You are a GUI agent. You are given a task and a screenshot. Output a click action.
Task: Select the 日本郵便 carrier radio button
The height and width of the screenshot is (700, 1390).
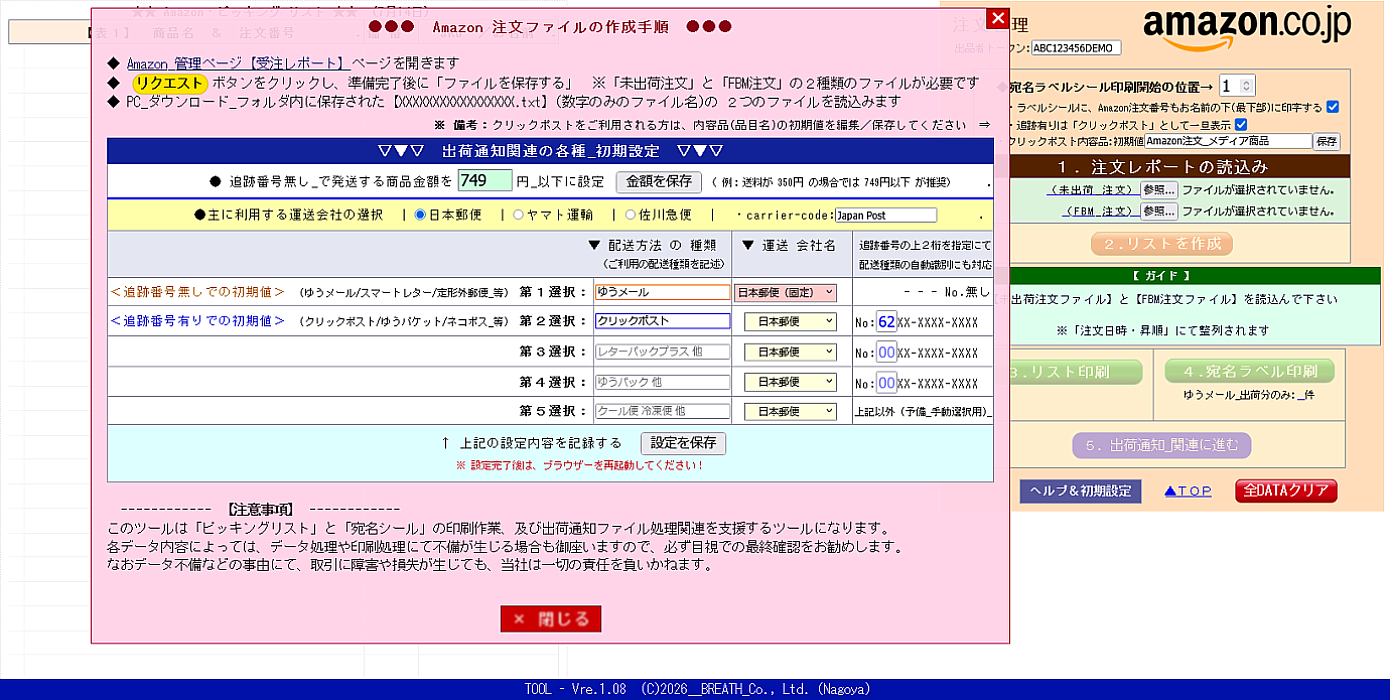[x=420, y=215]
